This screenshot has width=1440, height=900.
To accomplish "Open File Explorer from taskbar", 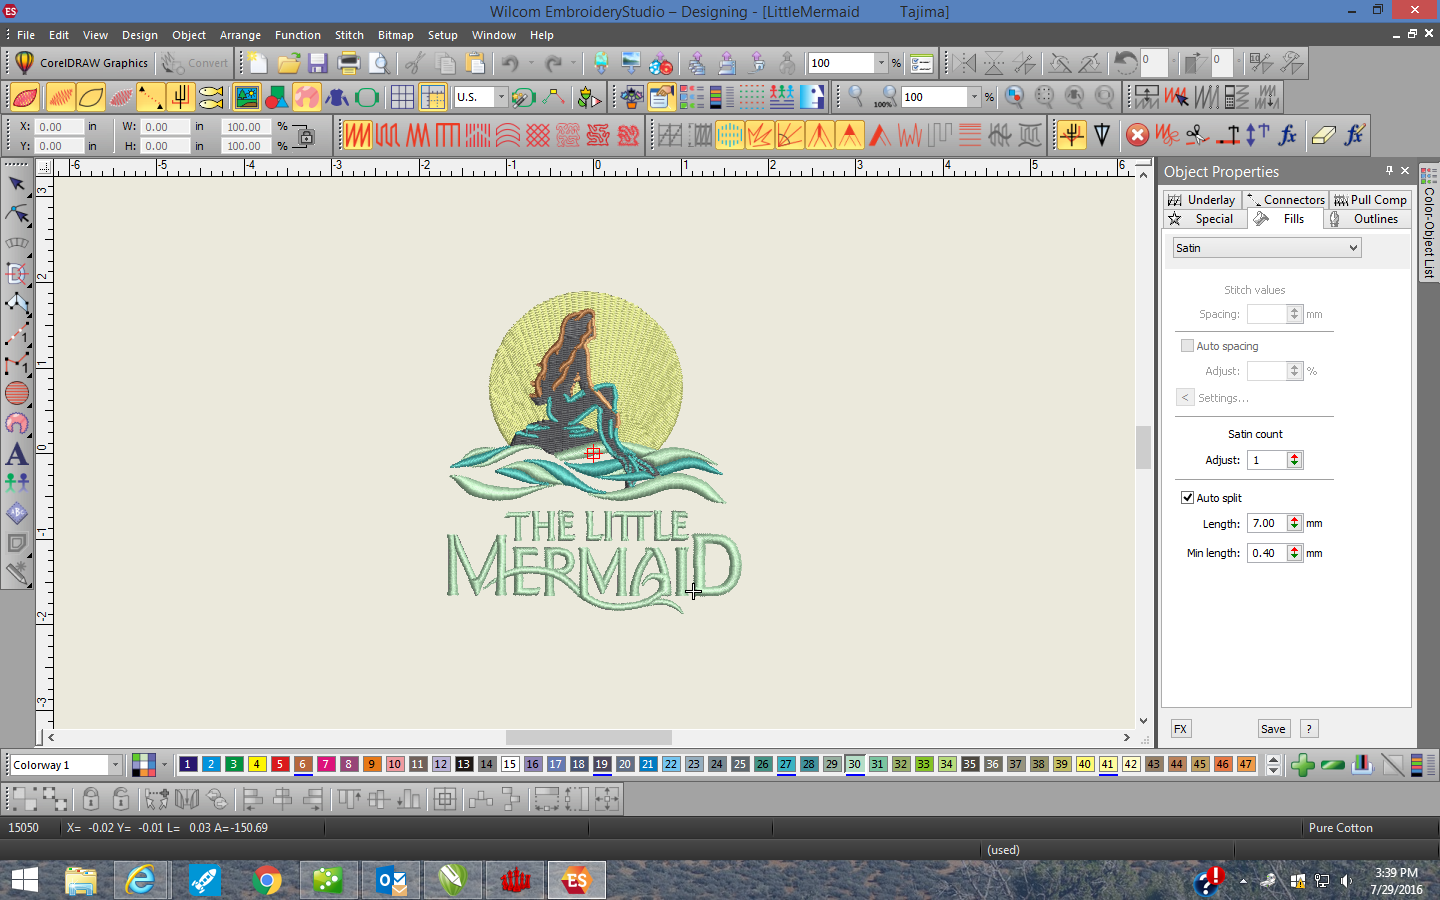I will coord(81,880).
